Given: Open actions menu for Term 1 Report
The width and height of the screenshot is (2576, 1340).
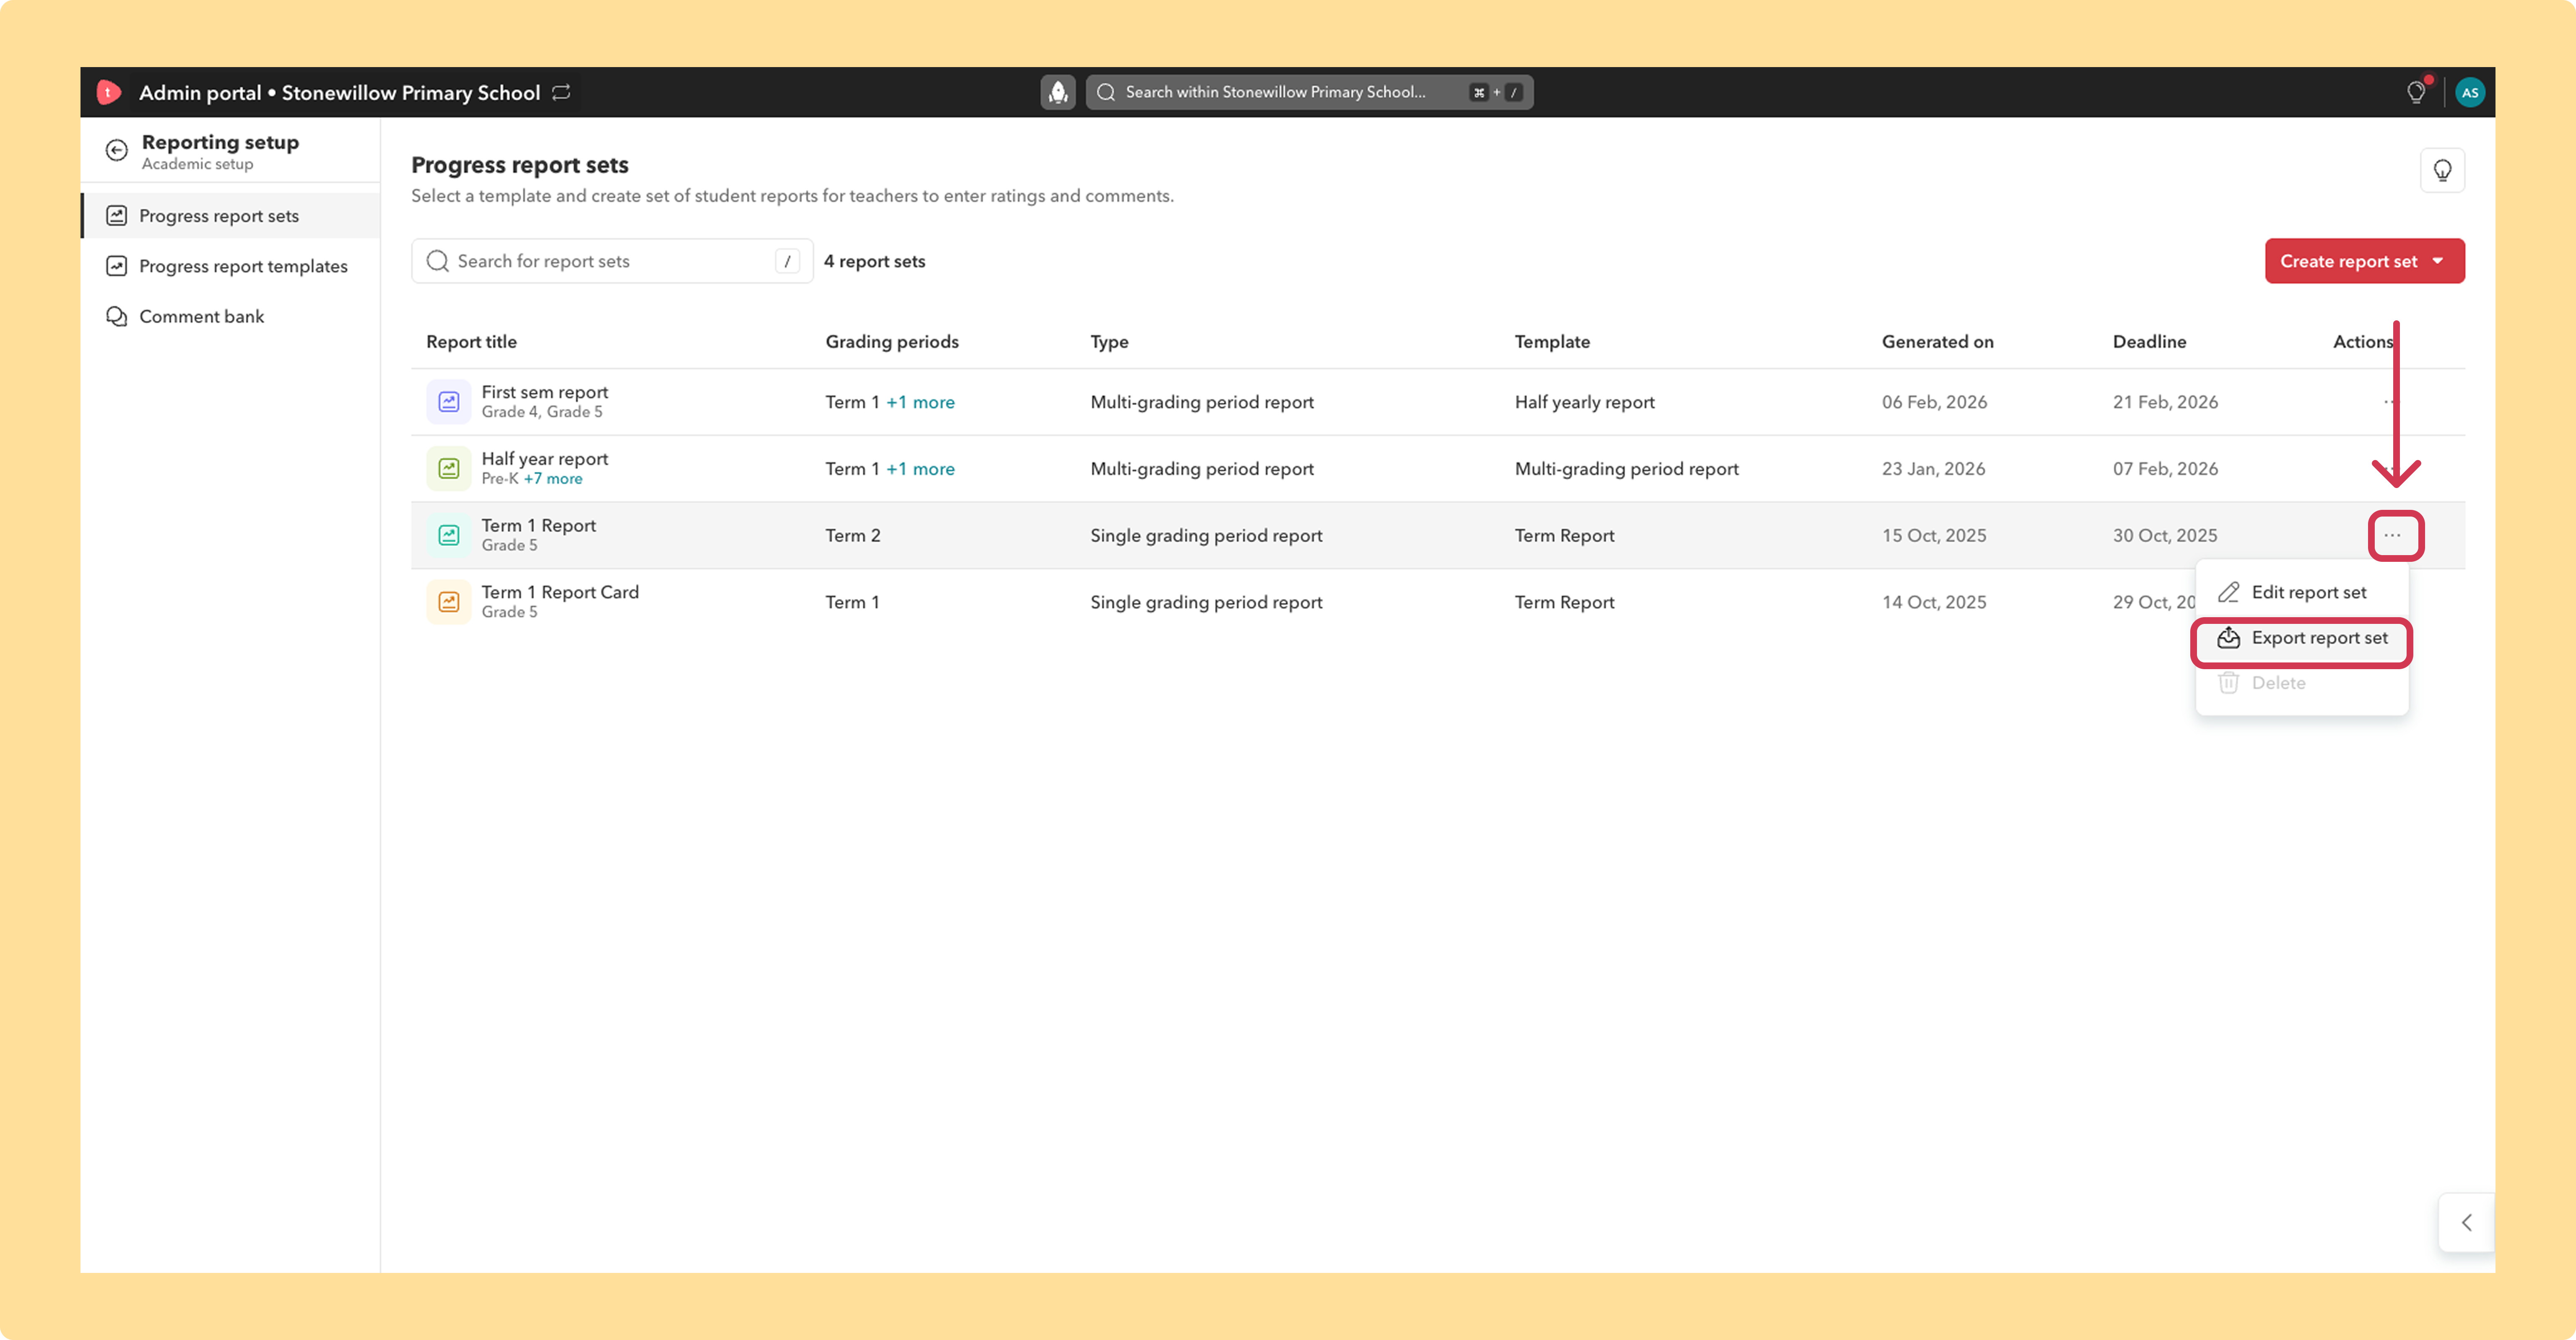Looking at the screenshot, I should 2392,535.
